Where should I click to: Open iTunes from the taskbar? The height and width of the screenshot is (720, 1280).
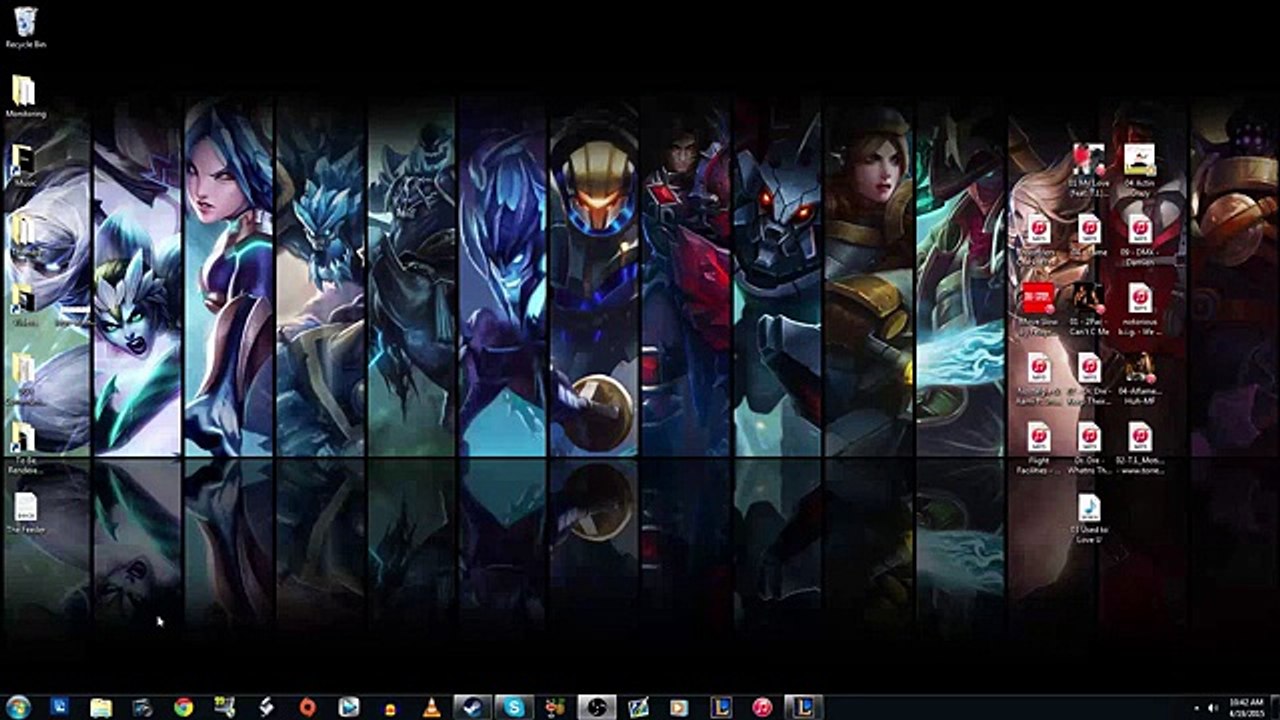(762, 708)
